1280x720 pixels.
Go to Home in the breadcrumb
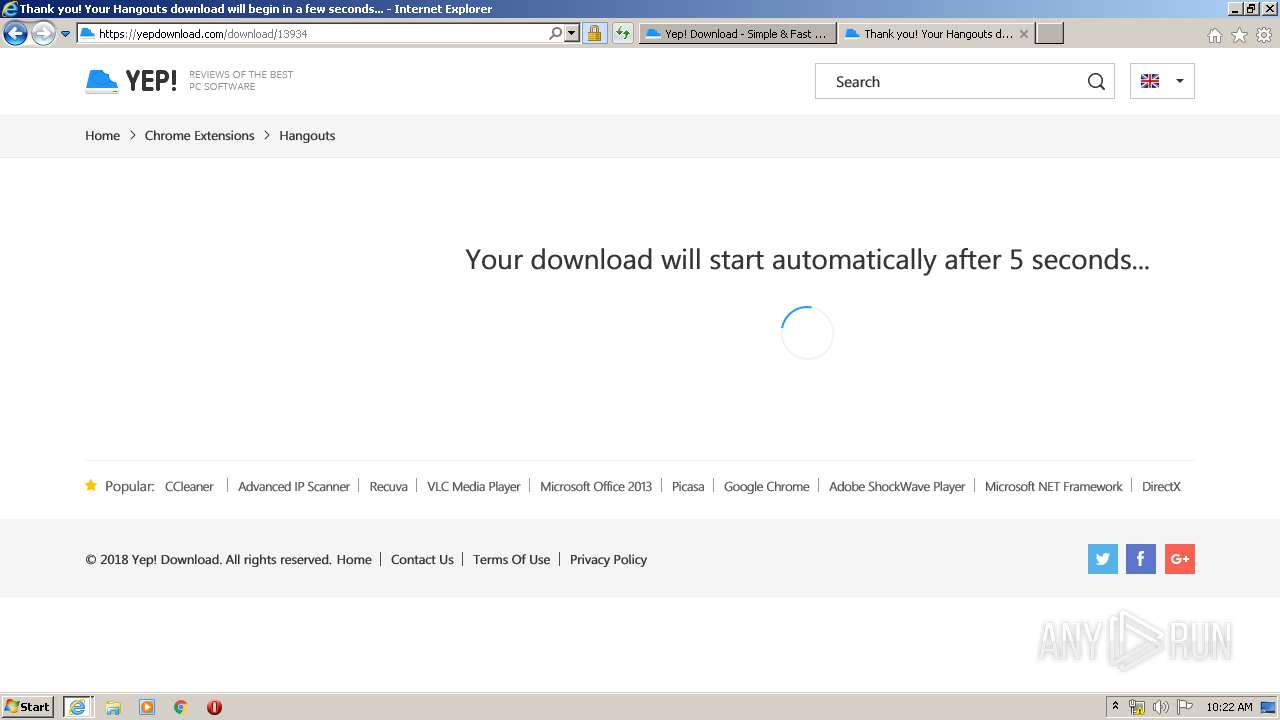[x=102, y=136]
